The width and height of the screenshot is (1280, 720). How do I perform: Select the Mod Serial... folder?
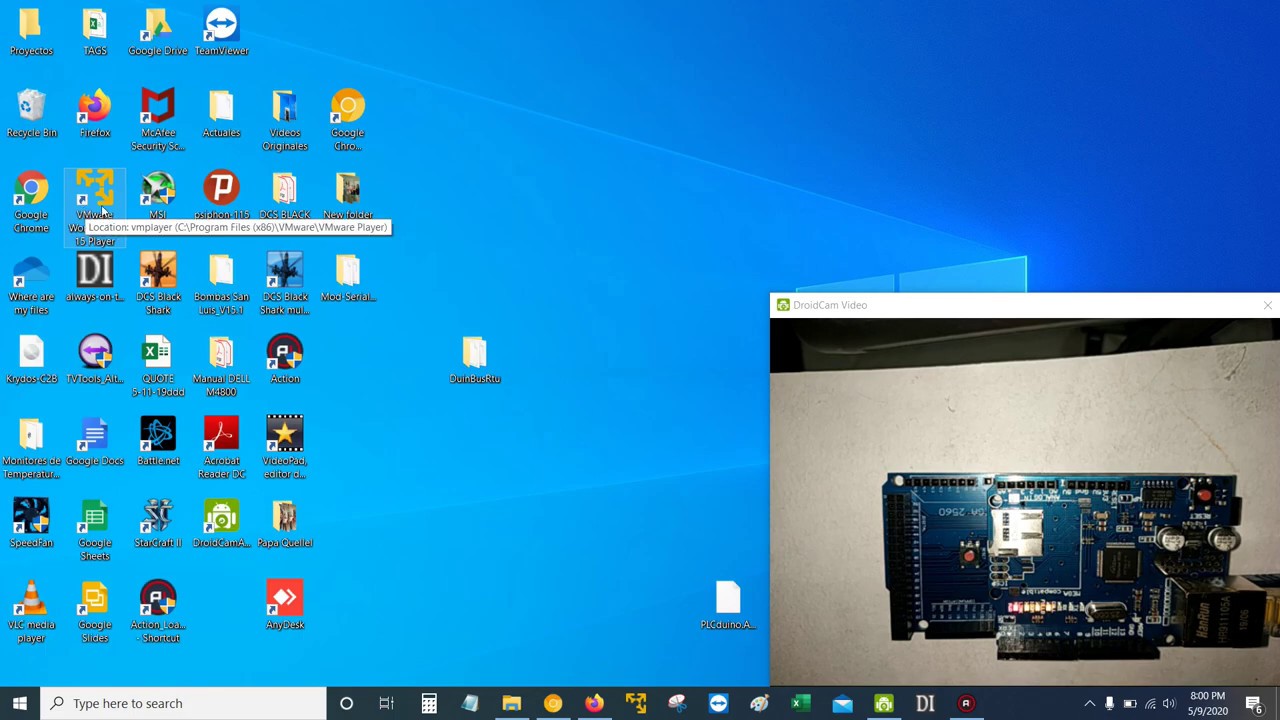tap(348, 278)
